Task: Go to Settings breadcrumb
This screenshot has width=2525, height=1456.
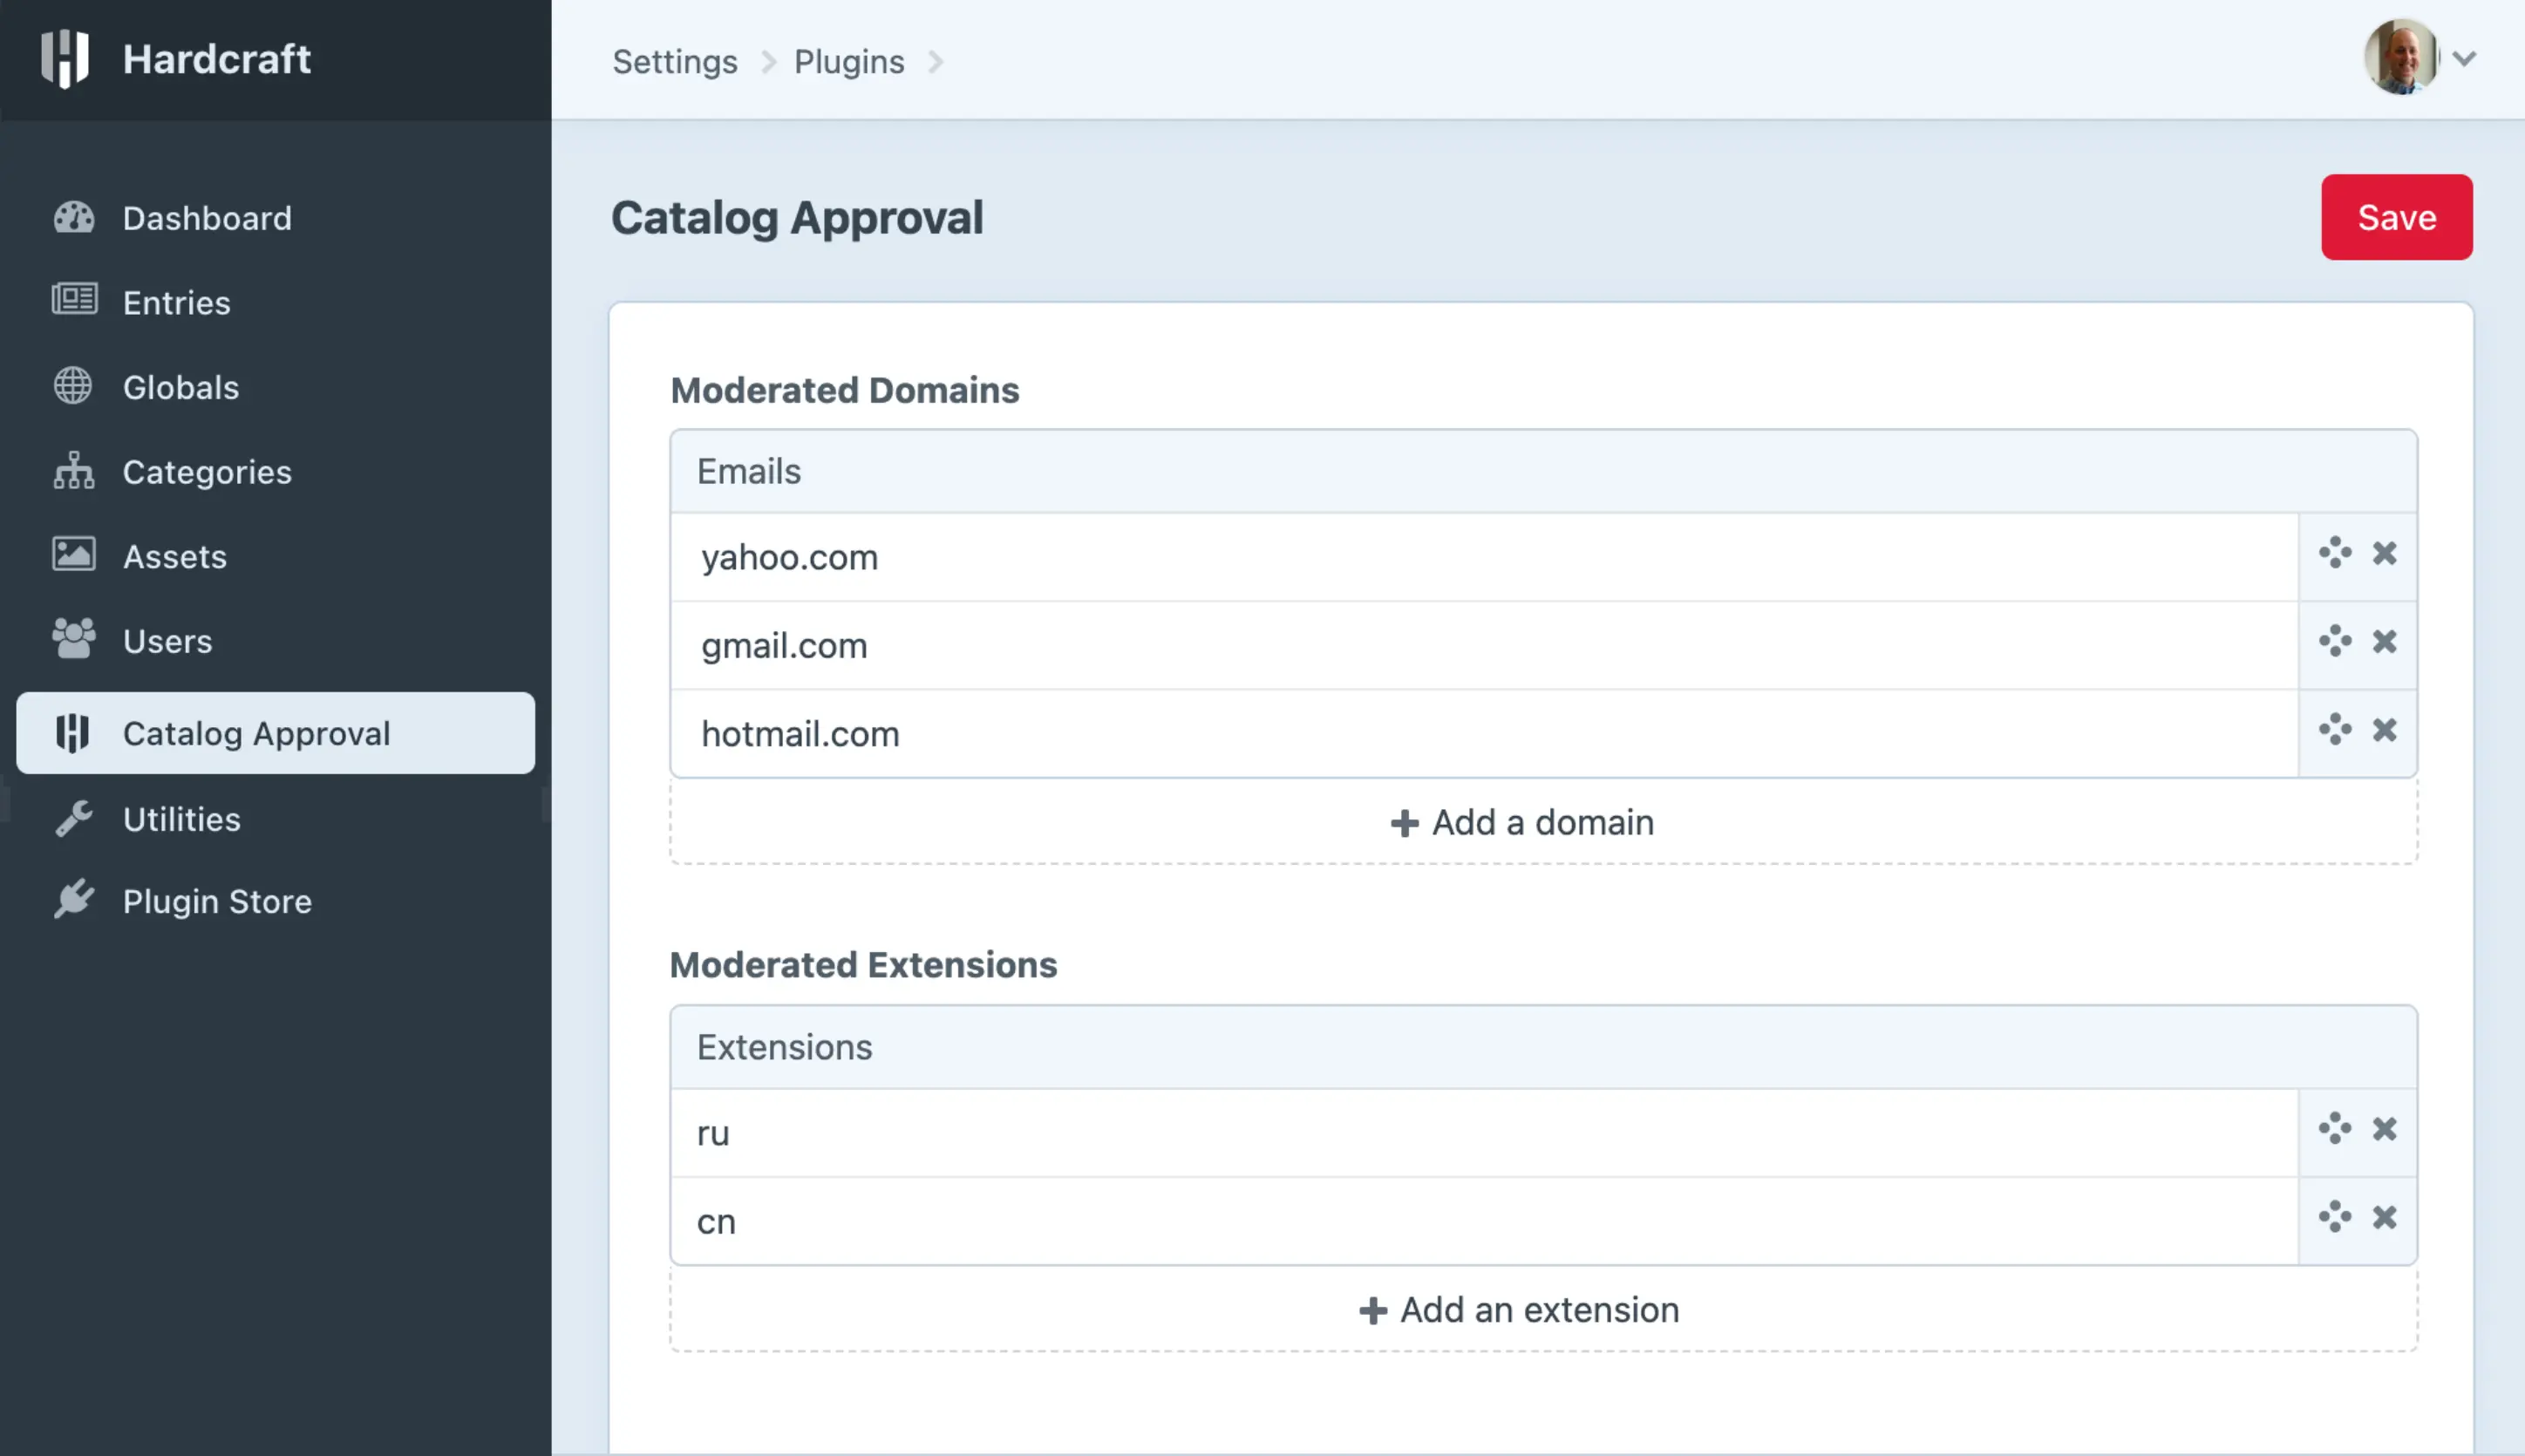Action: click(675, 62)
